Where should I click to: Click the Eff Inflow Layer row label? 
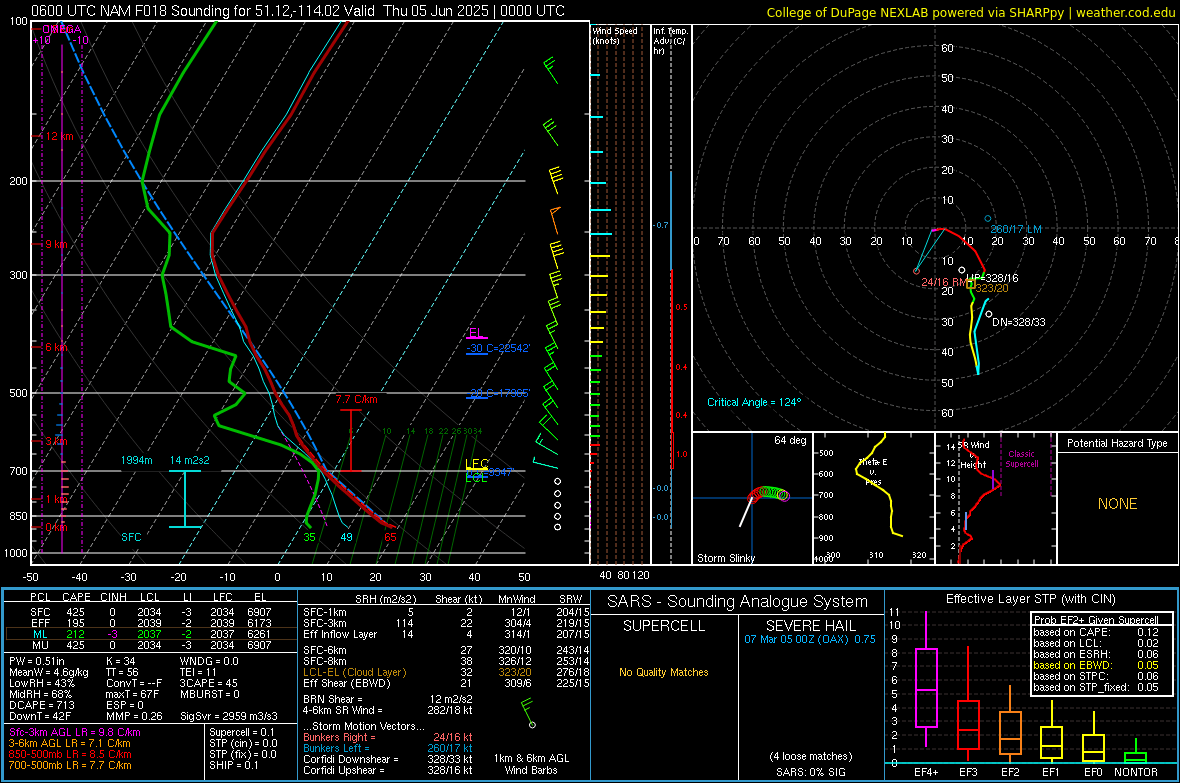pyautogui.click(x=341, y=634)
